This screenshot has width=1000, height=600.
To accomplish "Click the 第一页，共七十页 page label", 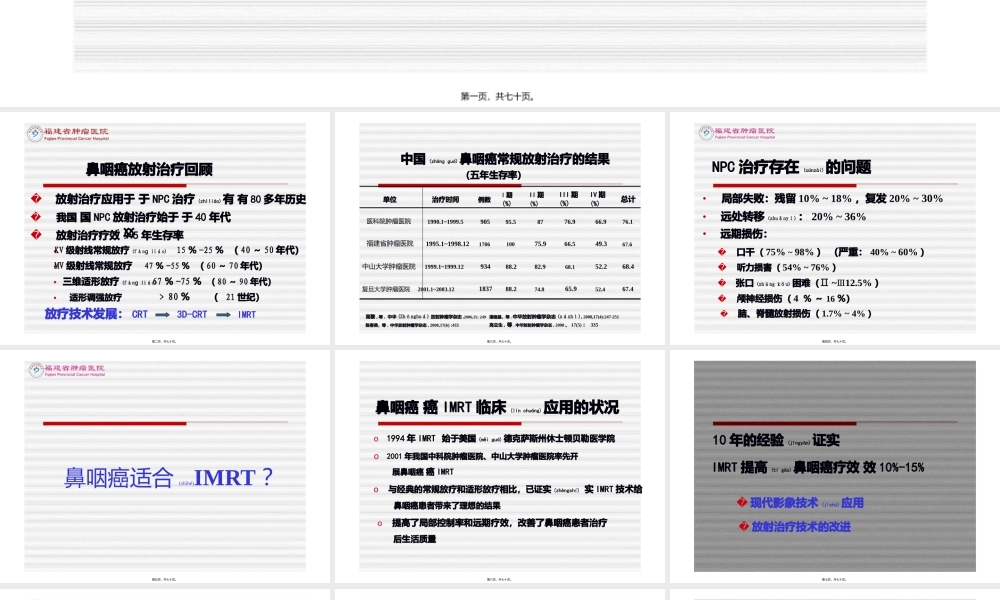I will pos(499,95).
